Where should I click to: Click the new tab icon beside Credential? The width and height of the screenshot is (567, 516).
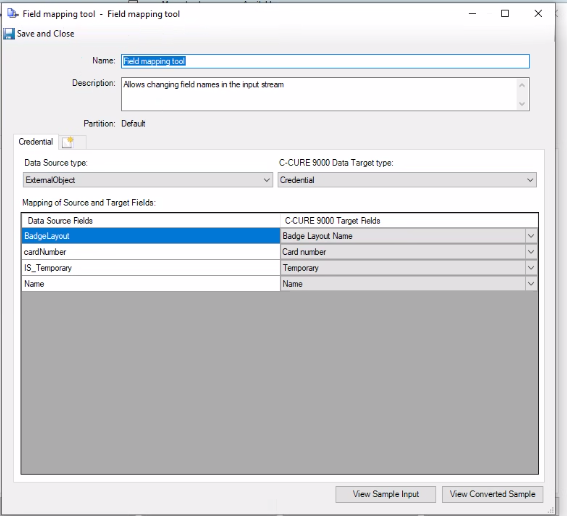click(68, 142)
